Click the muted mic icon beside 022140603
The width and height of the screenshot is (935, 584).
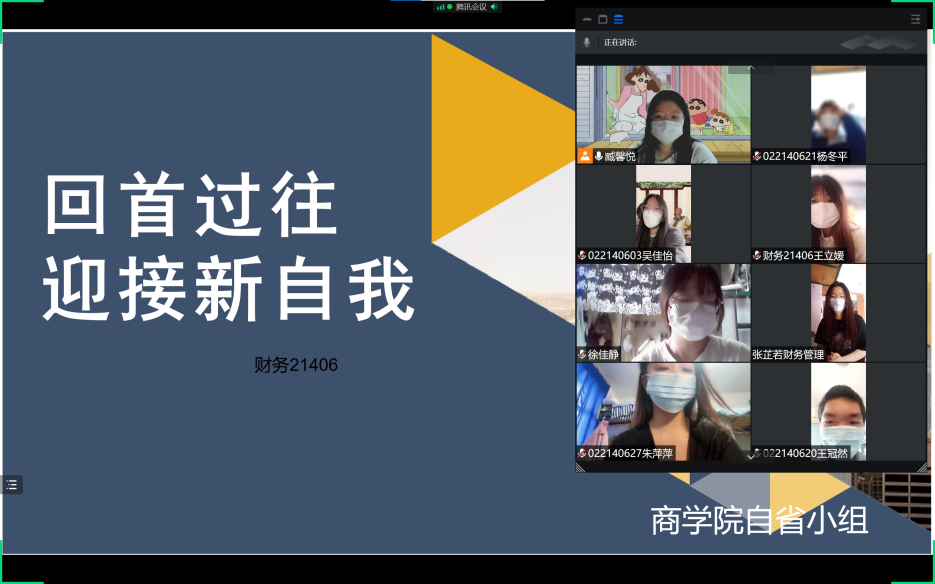pos(582,255)
